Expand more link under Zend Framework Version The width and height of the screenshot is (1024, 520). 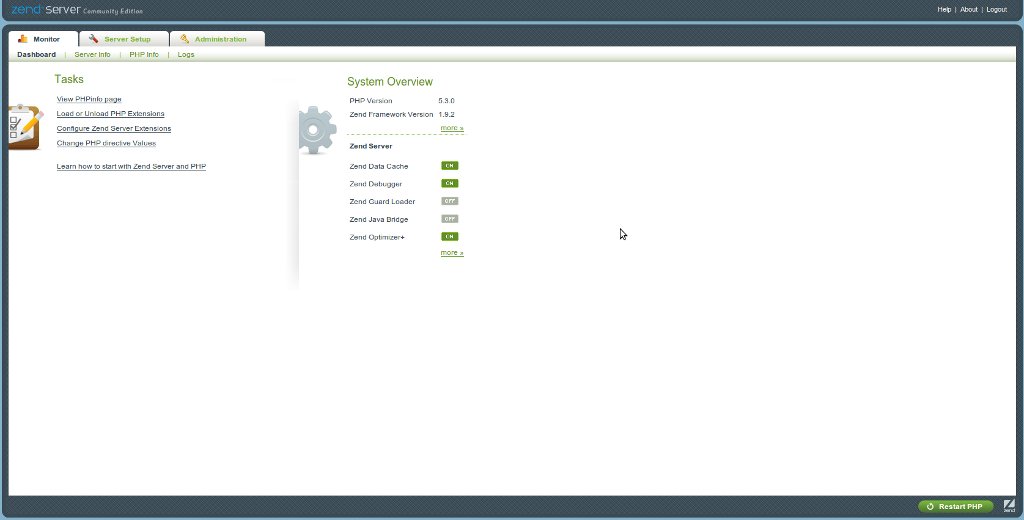[452, 128]
